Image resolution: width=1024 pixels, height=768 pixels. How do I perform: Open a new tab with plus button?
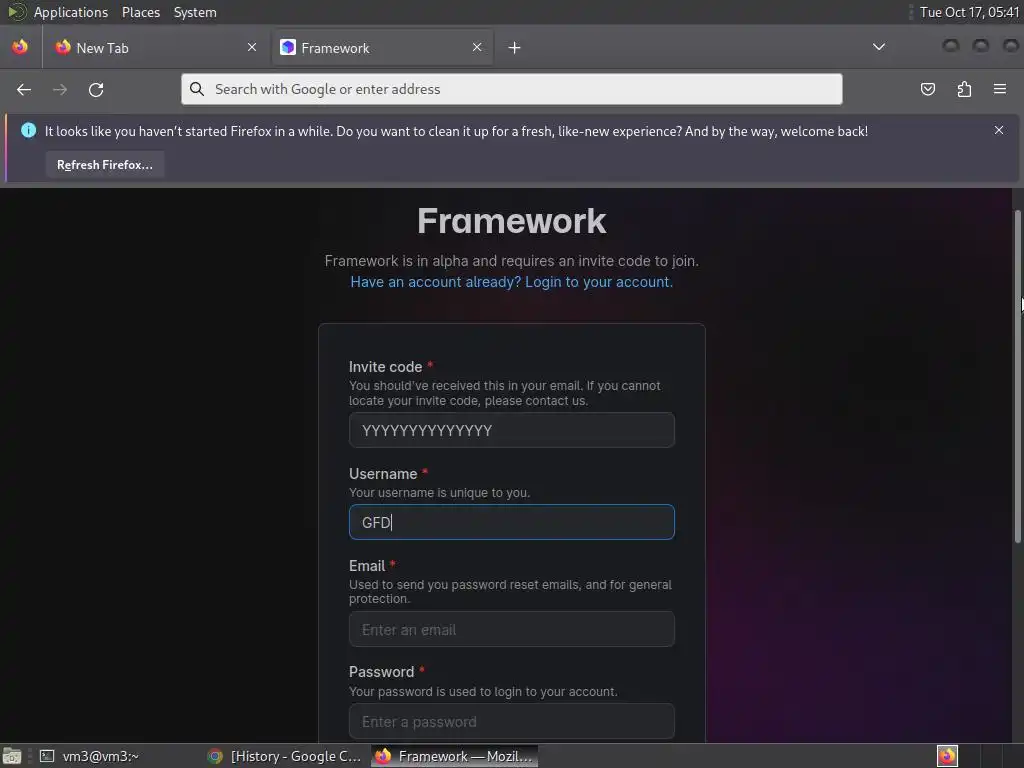[515, 48]
